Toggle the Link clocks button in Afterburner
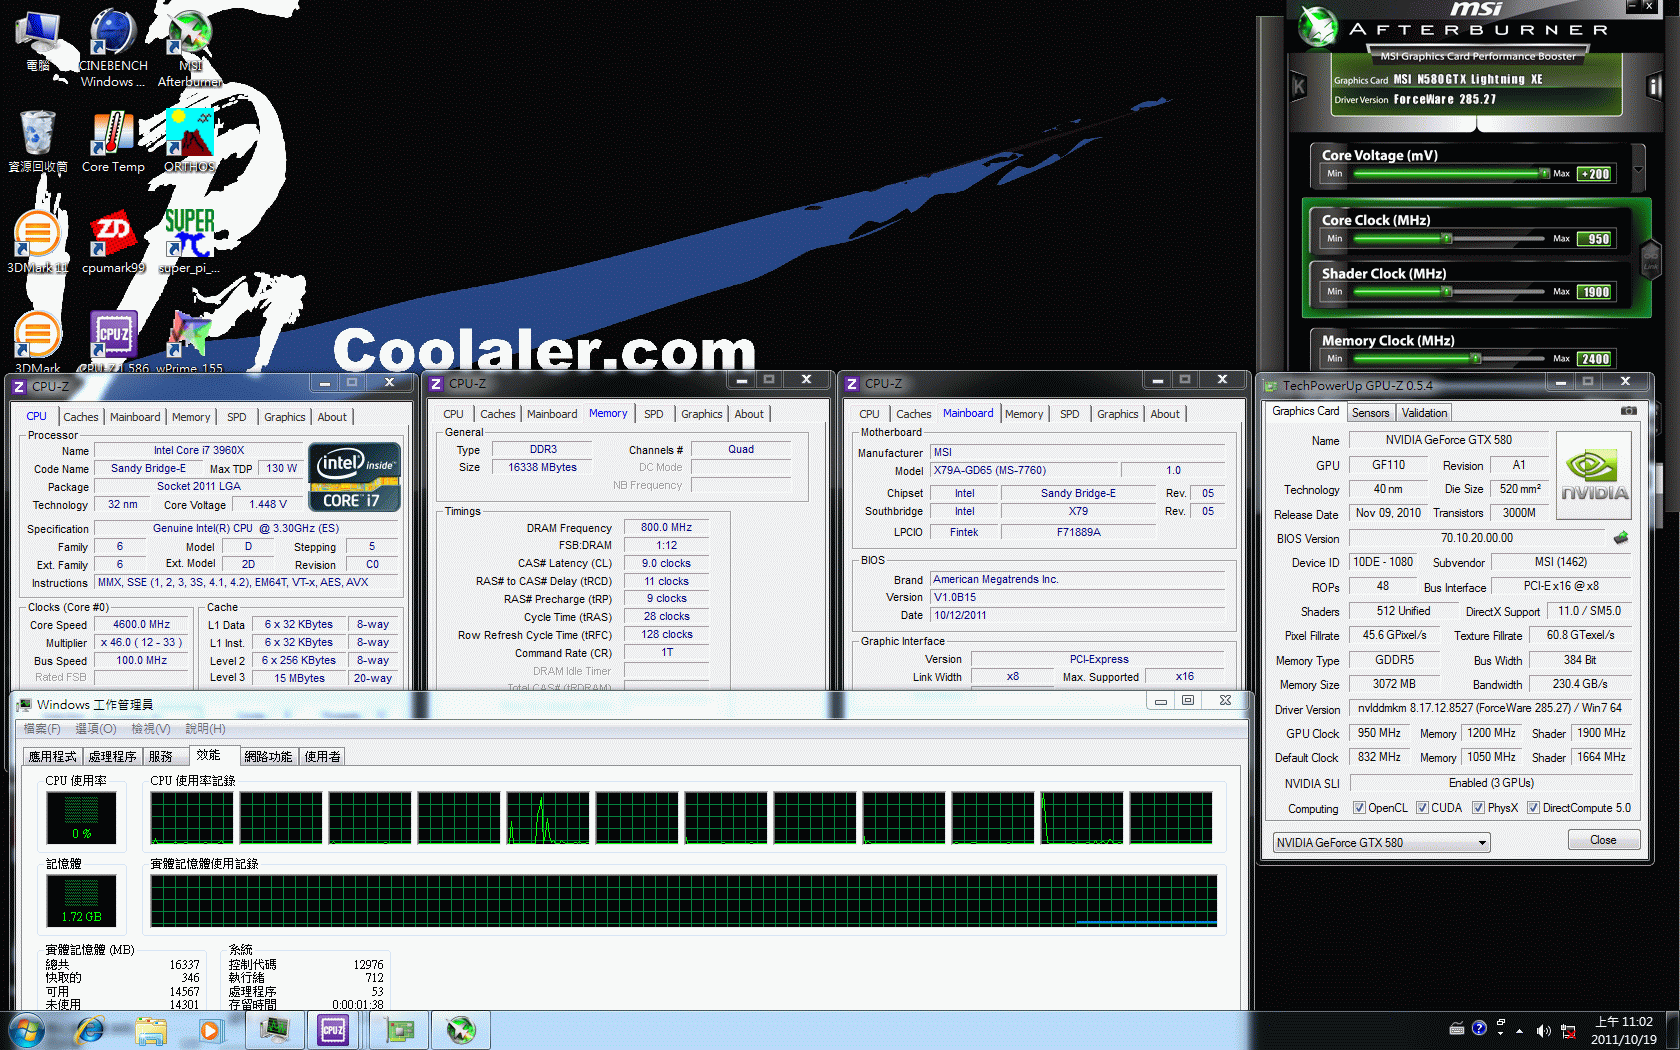Image resolution: width=1680 pixels, height=1050 pixels. tap(1650, 259)
